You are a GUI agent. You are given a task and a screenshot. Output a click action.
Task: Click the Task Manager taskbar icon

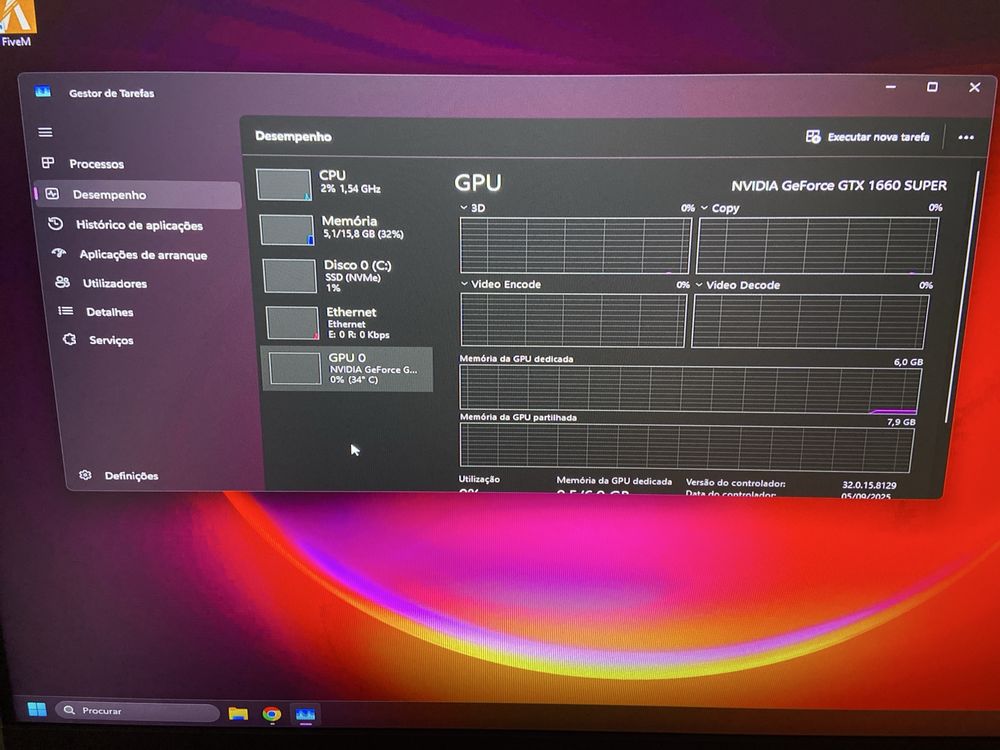pyautogui.click(x=305, y=714)
